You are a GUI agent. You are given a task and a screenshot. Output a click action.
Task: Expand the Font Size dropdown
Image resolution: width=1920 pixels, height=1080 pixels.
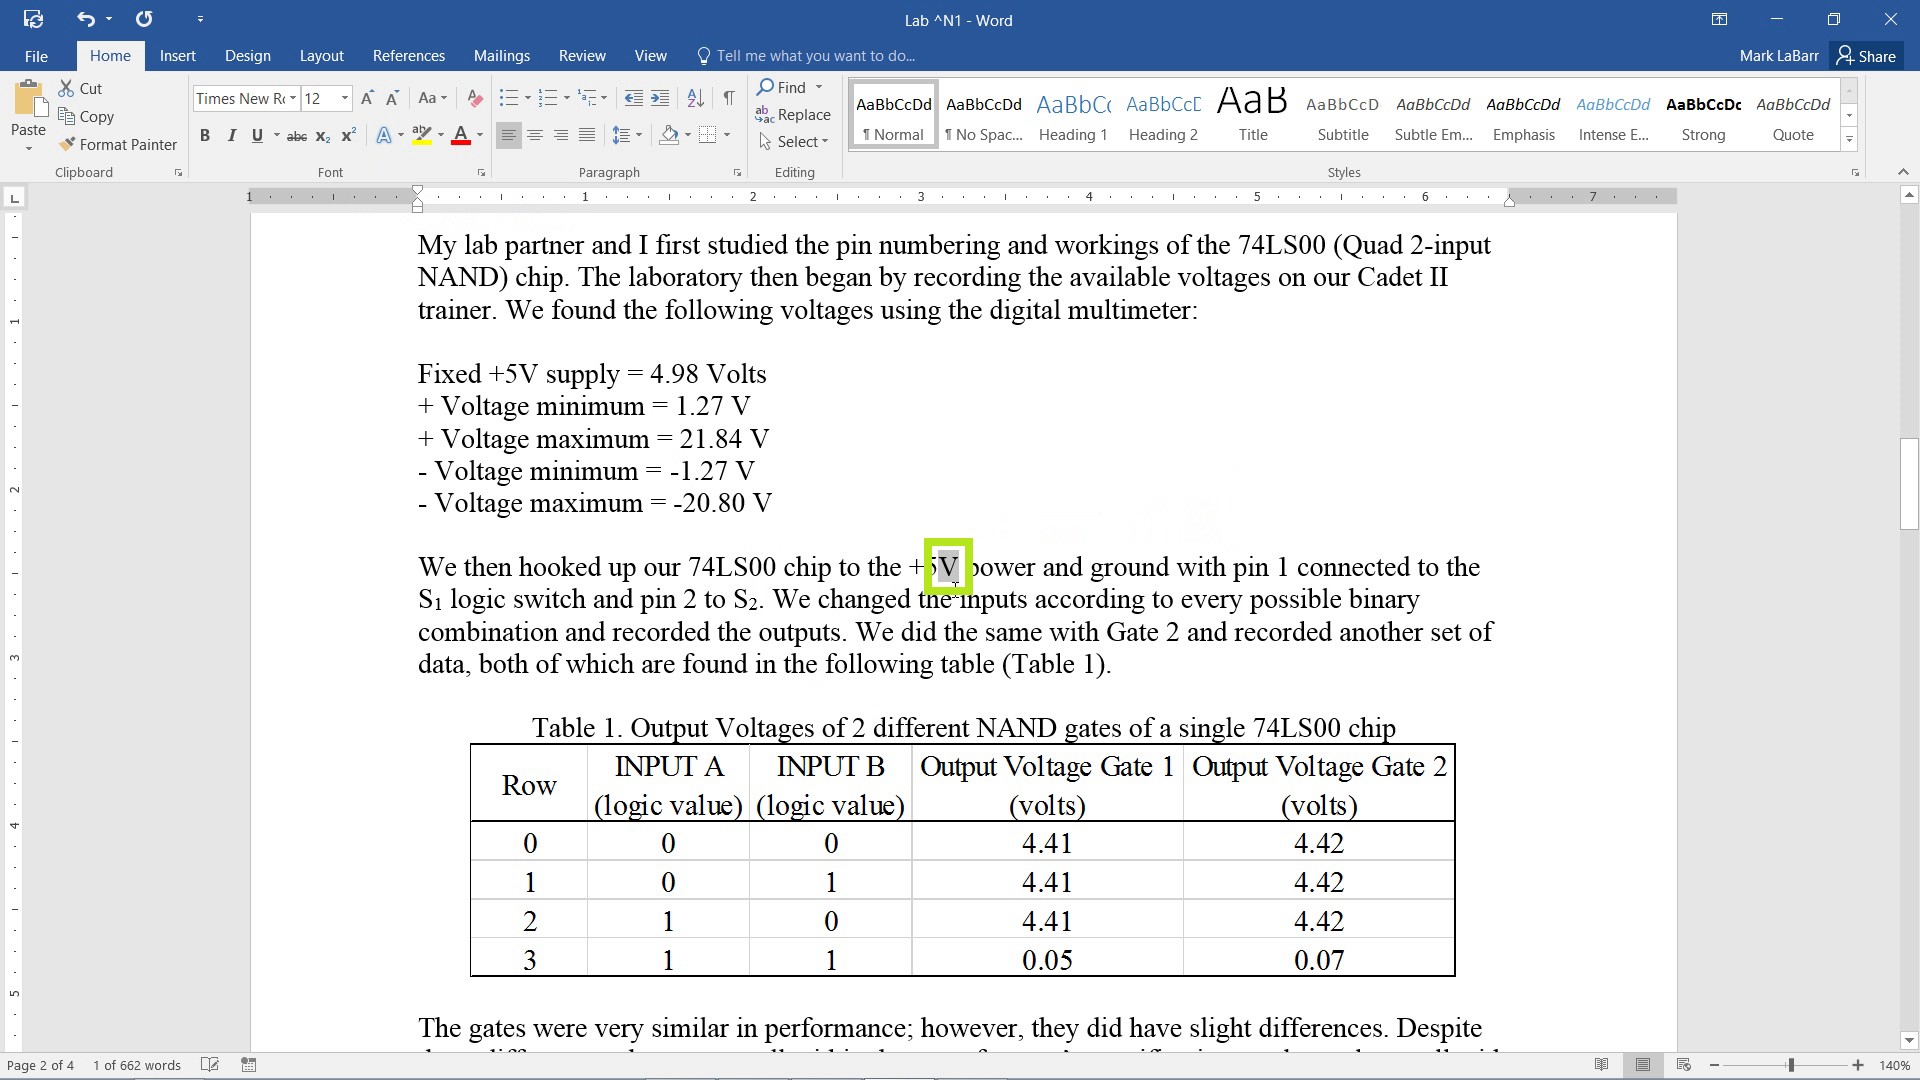344,100
